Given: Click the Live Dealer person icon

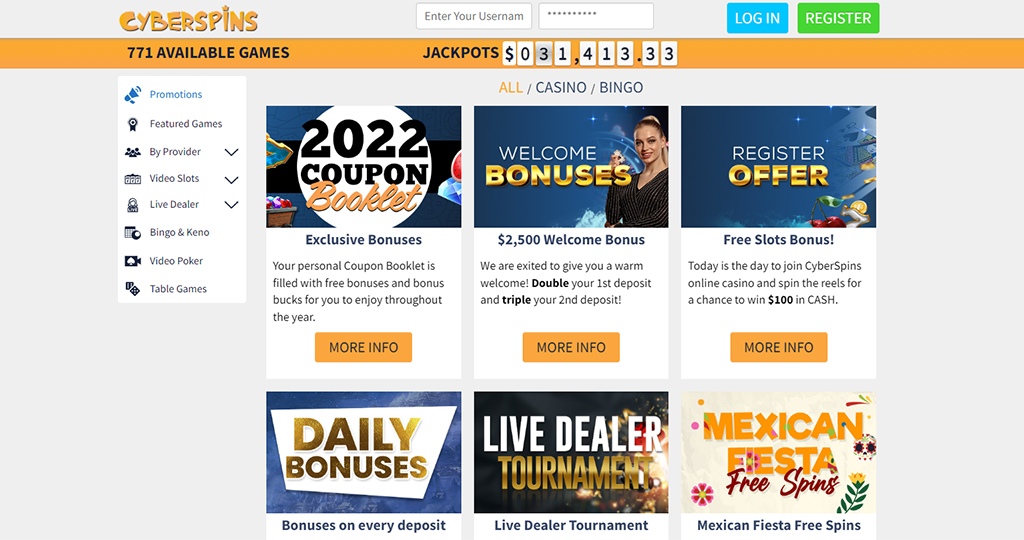Looking at the screenshot, I should tap(133, 205).
